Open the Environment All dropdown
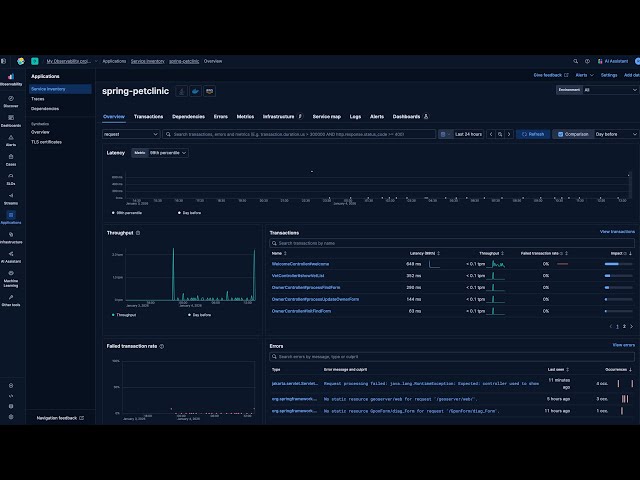This screenshot has height=480, width=640. tap(597, 90)
